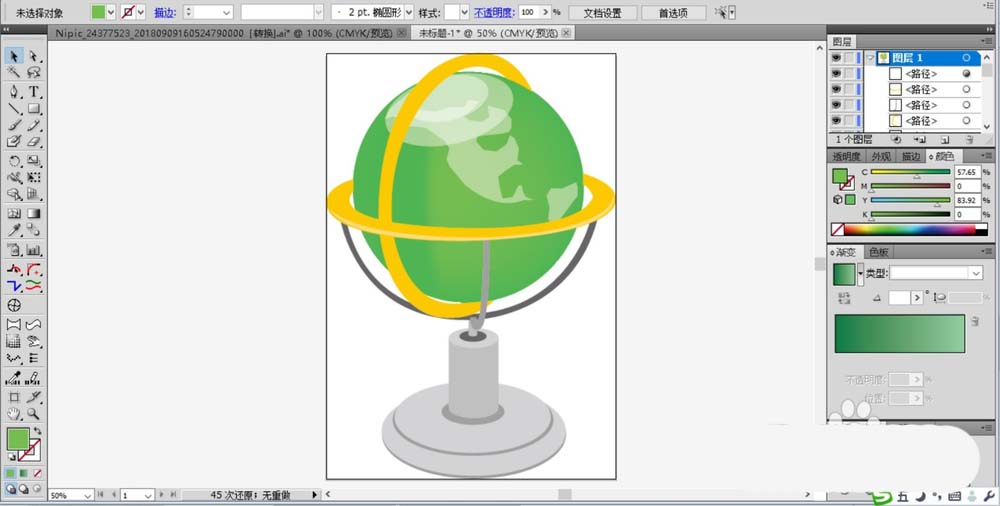The height and width of the screenshot is (506, 1000).
Task: Click reverse gradient icon in Gradient panel
Action: point(845,298)
